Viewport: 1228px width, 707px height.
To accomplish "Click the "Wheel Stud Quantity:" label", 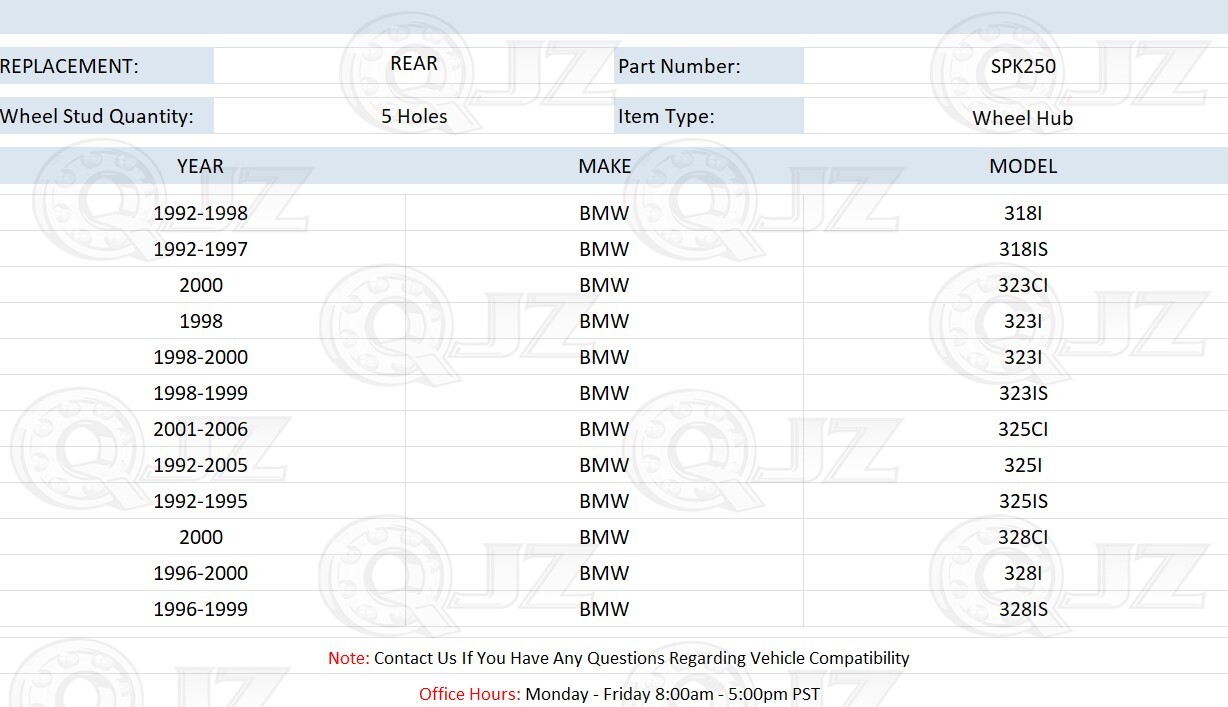I will 97,116.
